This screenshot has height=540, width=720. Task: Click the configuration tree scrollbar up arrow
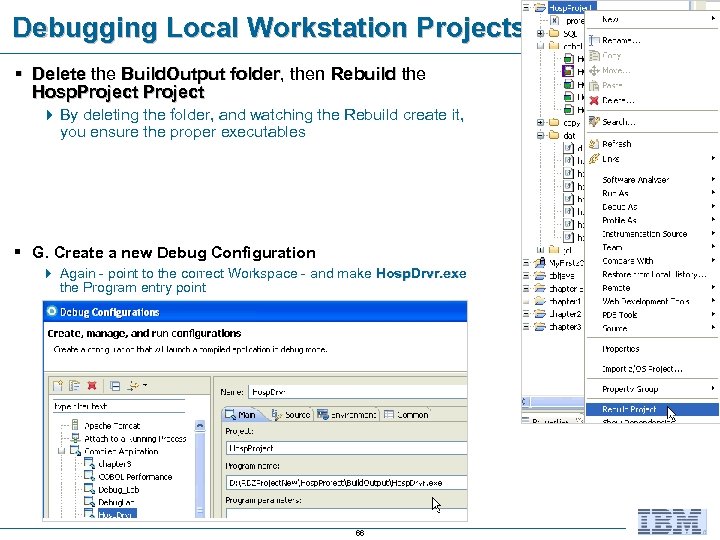click(x=200, y=425)
